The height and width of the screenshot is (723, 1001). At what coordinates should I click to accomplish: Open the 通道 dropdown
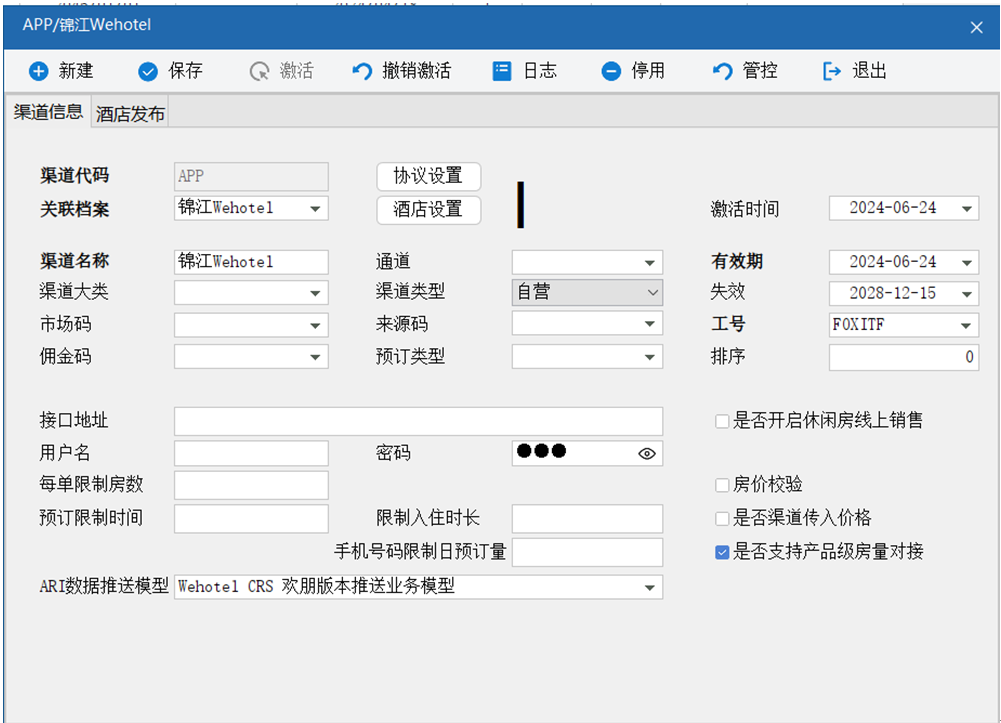point(650,262)
